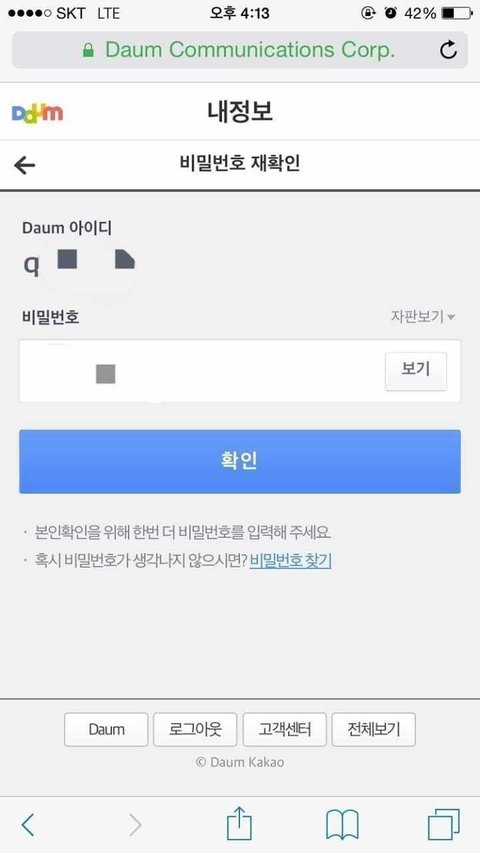Screen dimensions: 480x853
Task: Tap Safari back chevron in toolbar
Action: click(28, 824)
